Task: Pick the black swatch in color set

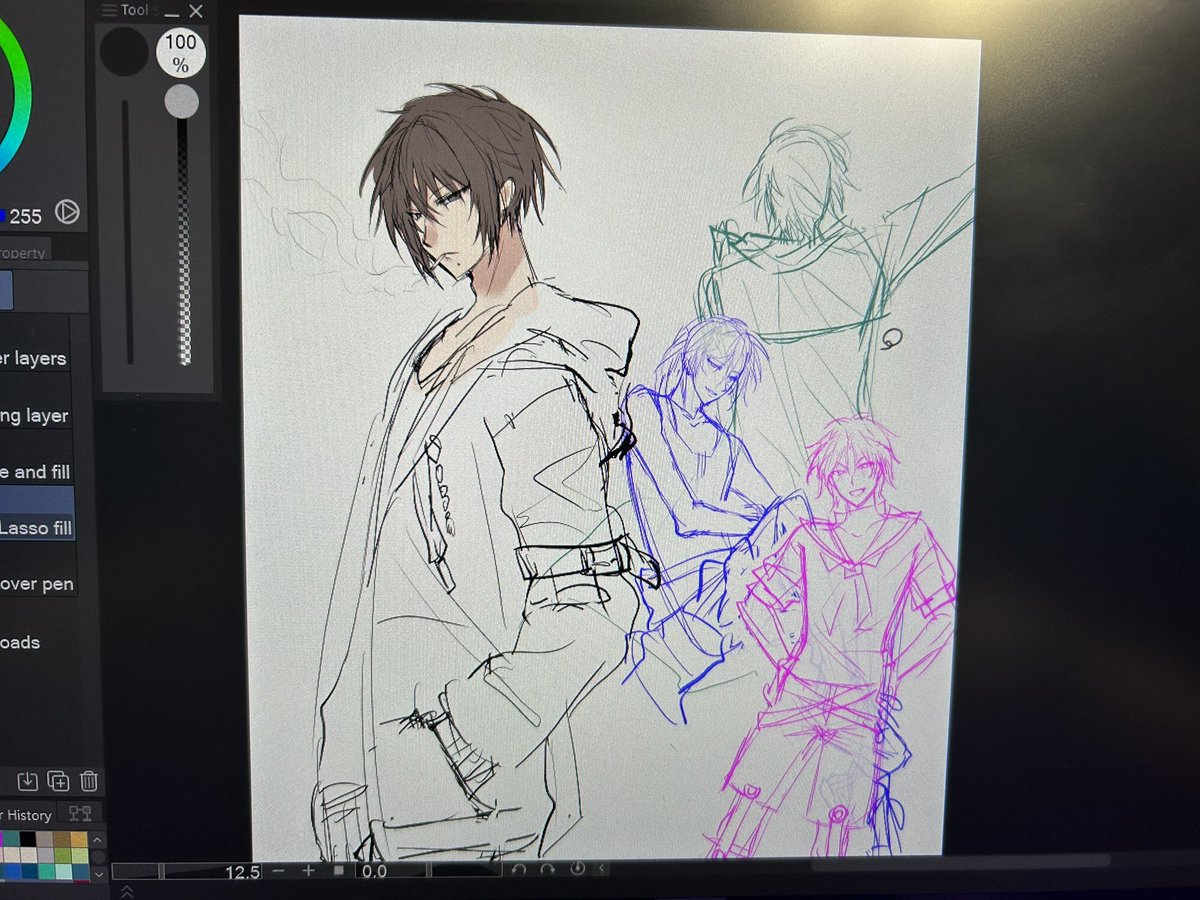Action: pos(26,840)
